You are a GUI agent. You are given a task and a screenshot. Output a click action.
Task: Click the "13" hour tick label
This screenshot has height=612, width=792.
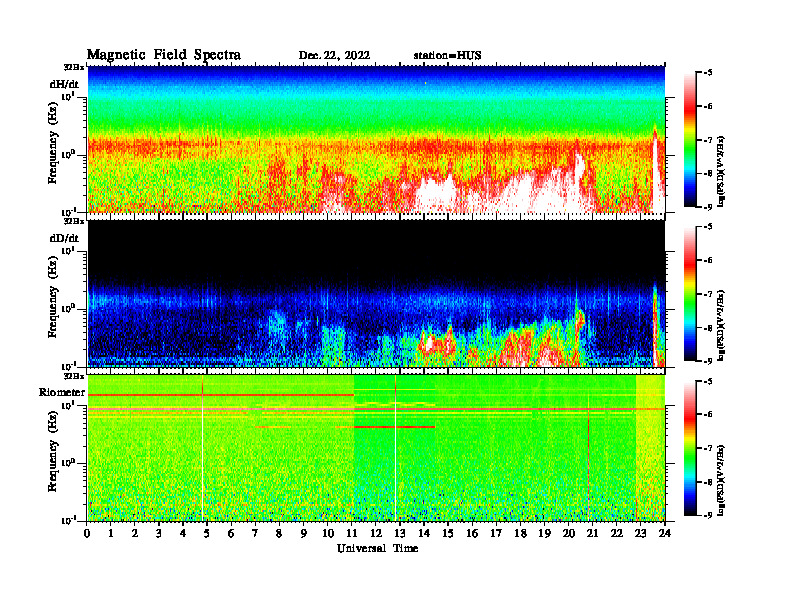pyautogui.click(x=400, y=534)
